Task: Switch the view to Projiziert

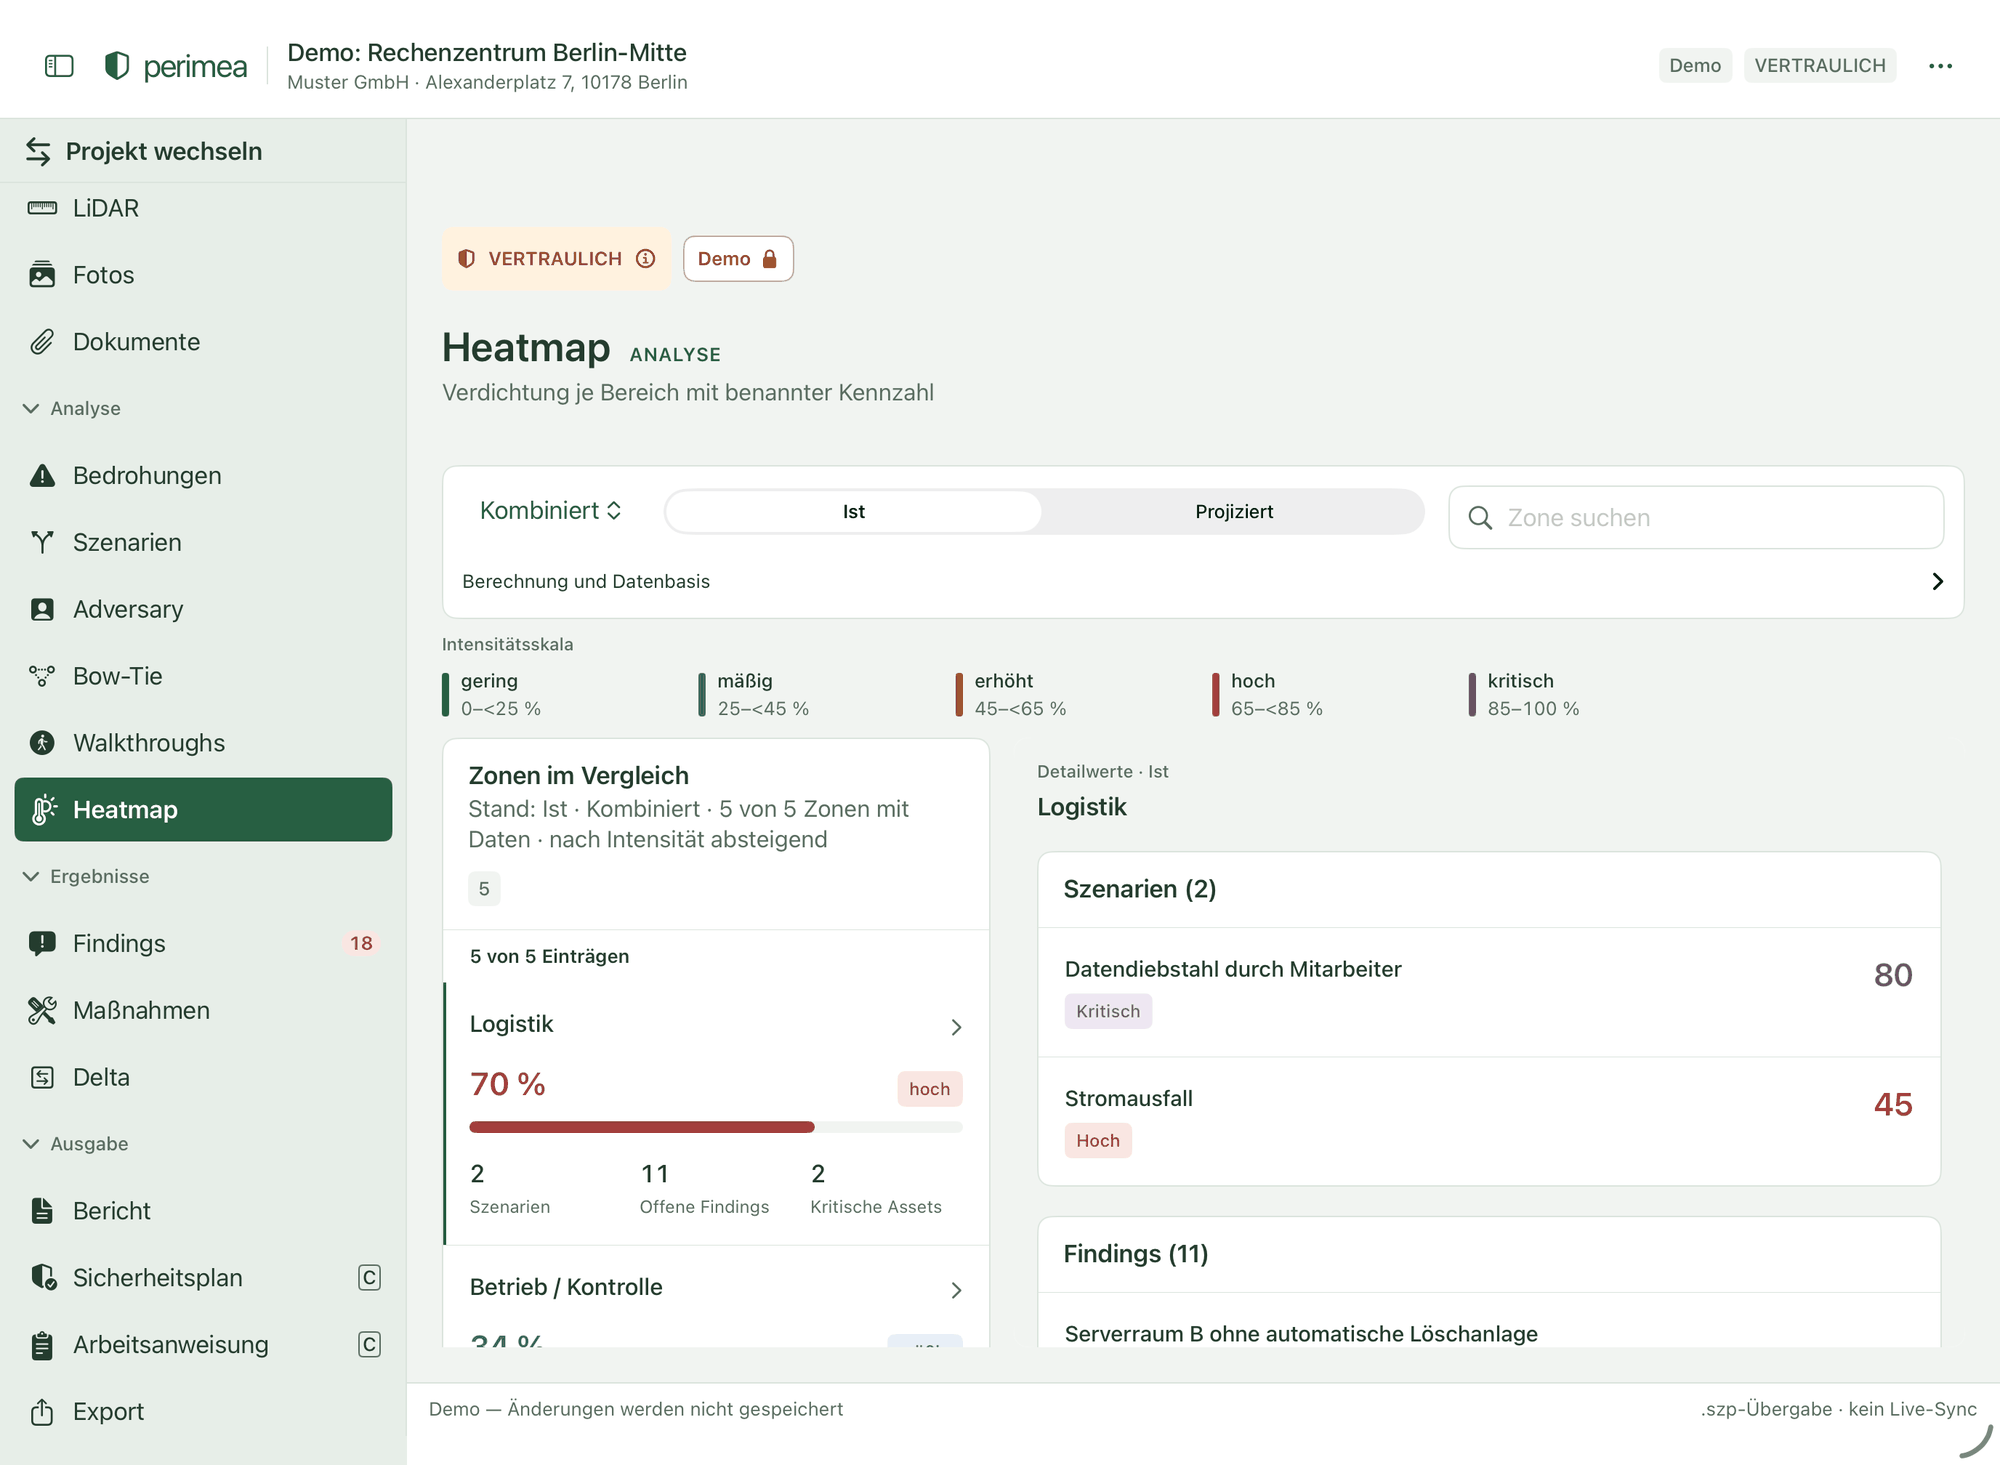Action: tap(1234, 512)
